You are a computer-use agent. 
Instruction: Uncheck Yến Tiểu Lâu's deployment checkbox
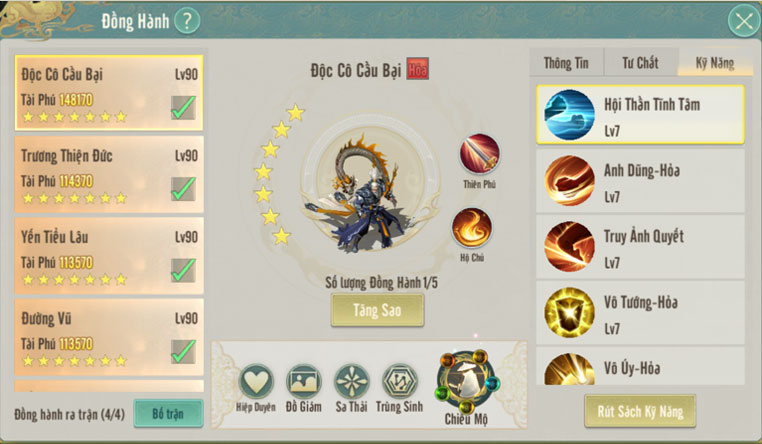(x=184, y=270)
